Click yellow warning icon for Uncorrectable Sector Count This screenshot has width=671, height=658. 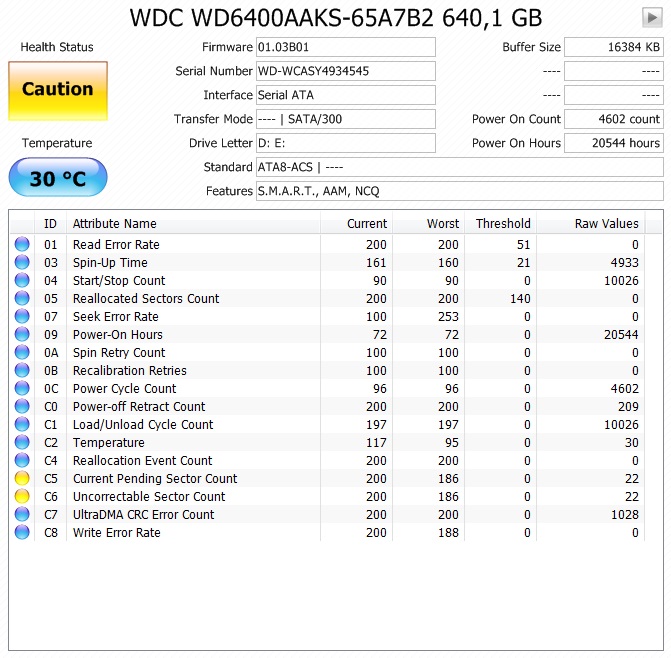pos(22,496)
